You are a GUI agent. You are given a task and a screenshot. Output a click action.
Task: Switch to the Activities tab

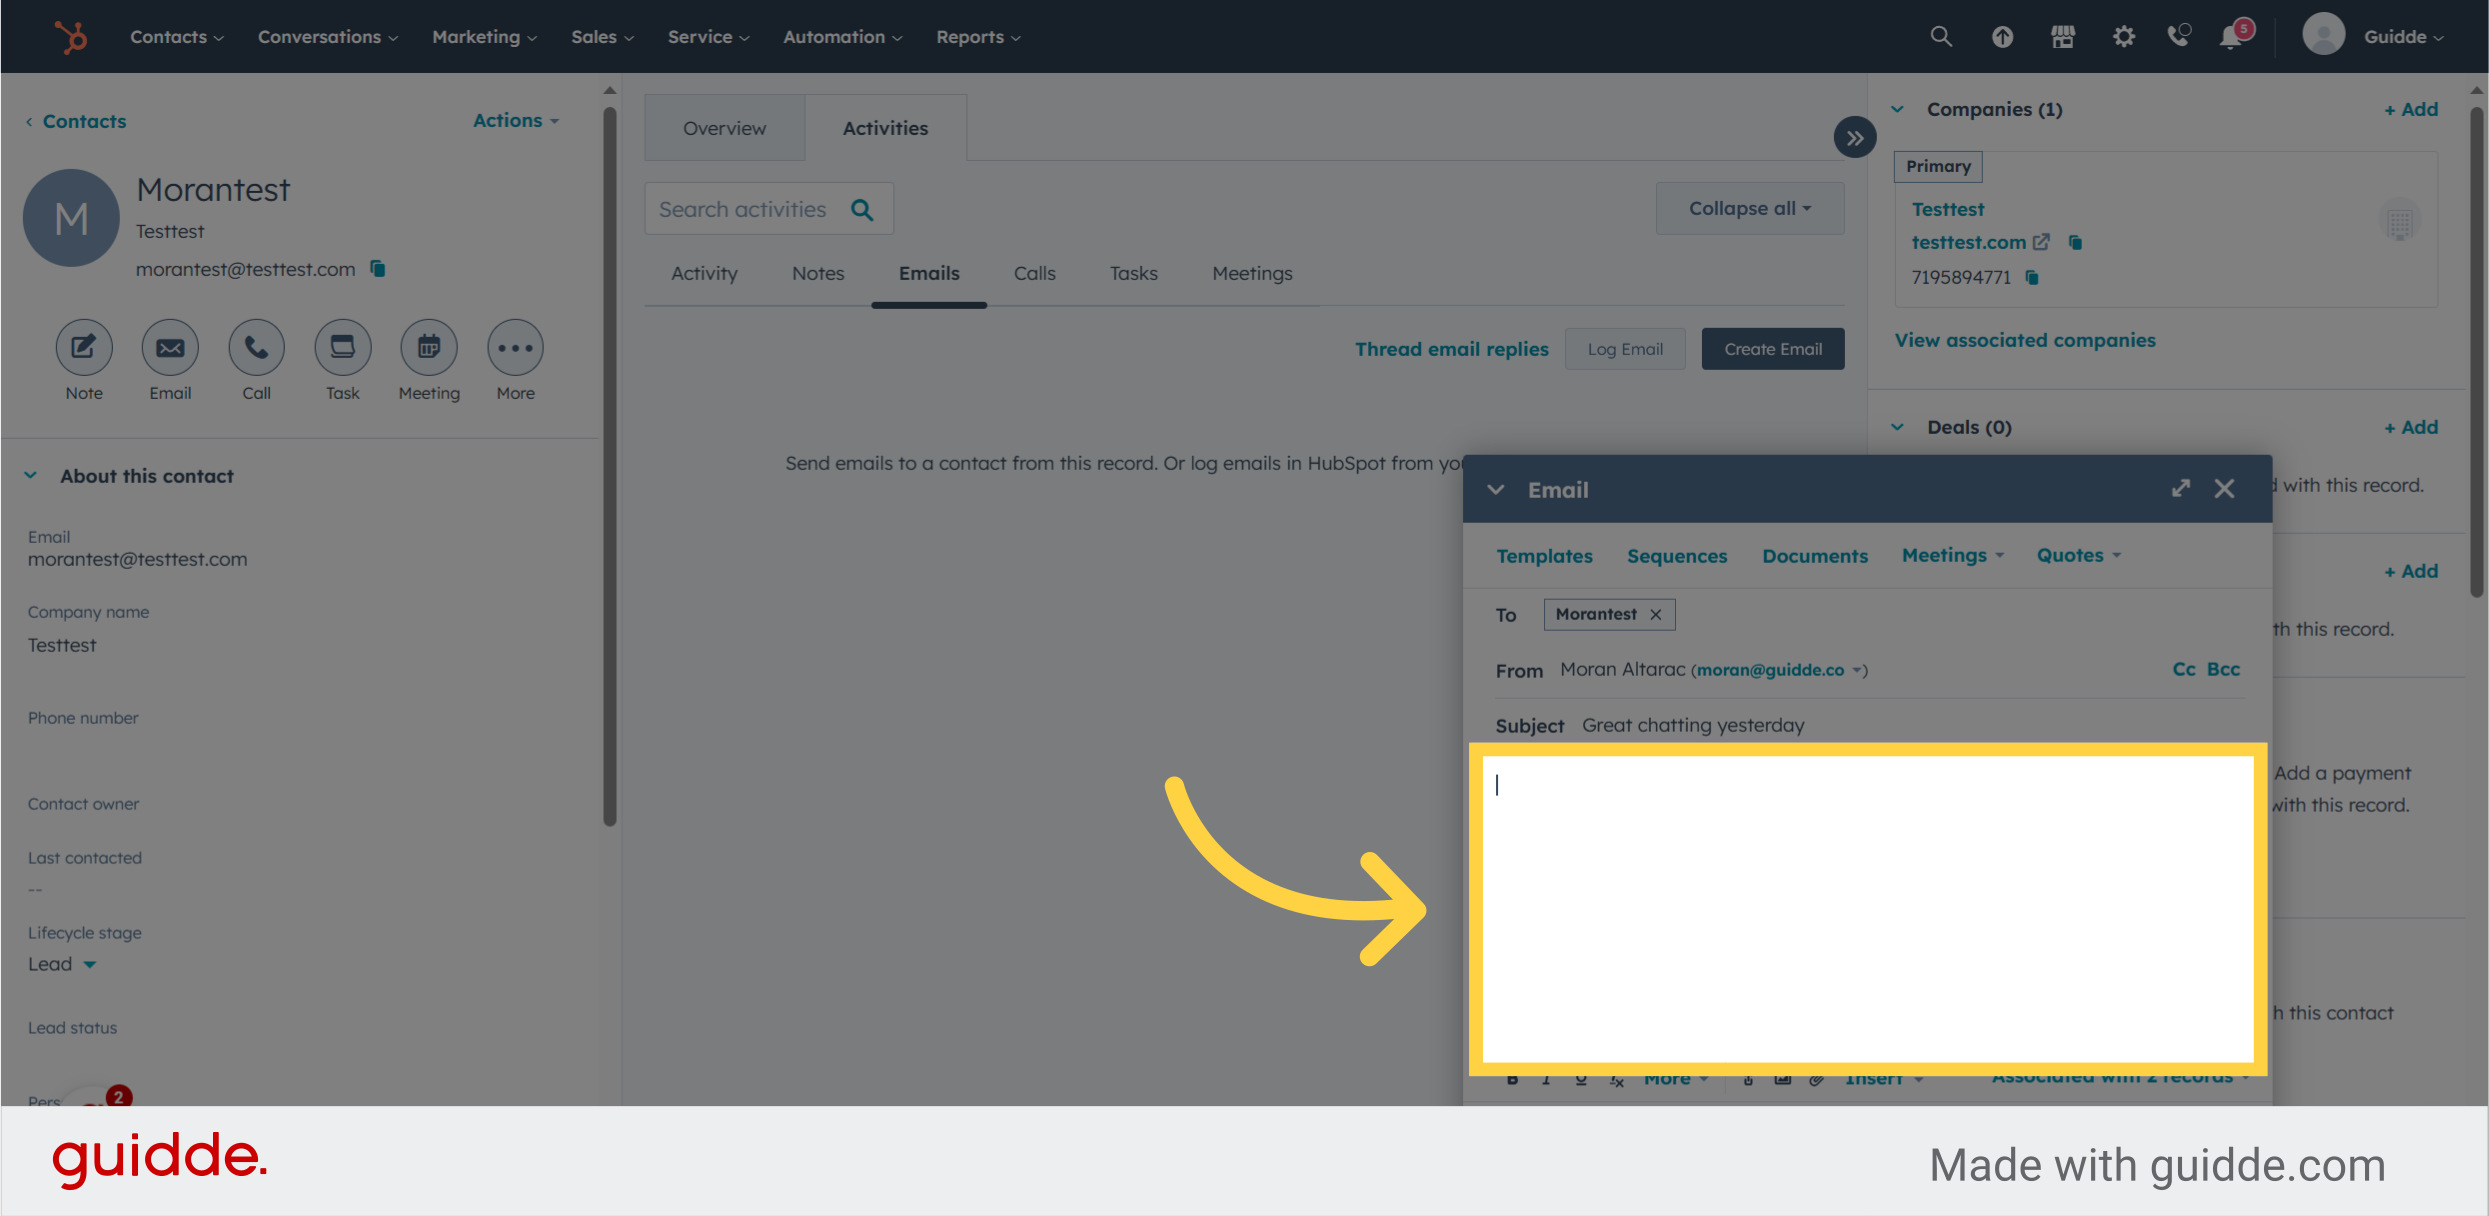pos(885,128)
